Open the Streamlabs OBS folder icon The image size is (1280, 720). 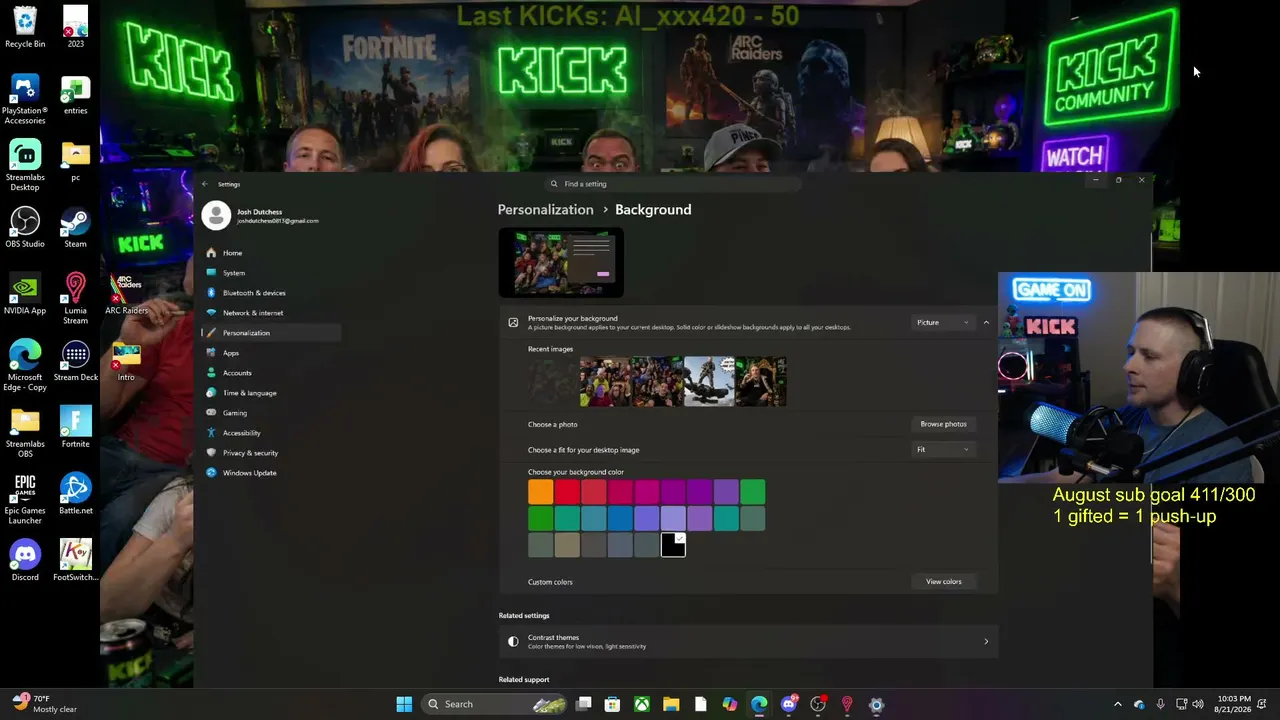(x=25, y=433)
